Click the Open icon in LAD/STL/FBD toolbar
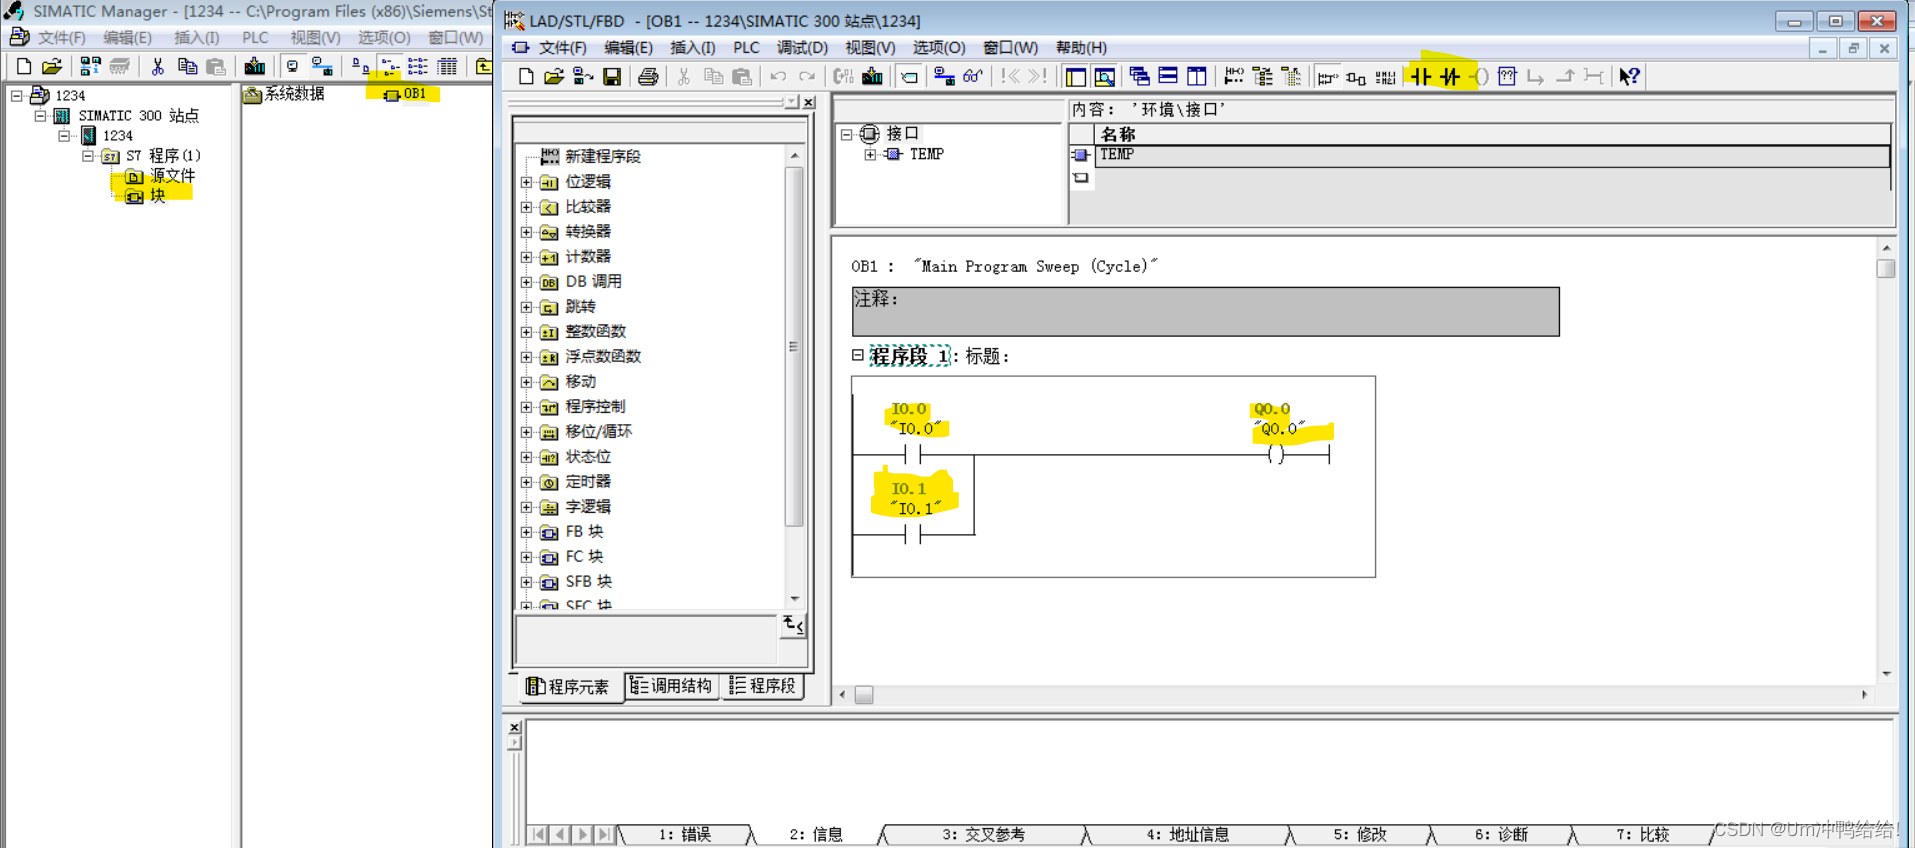 554,77
